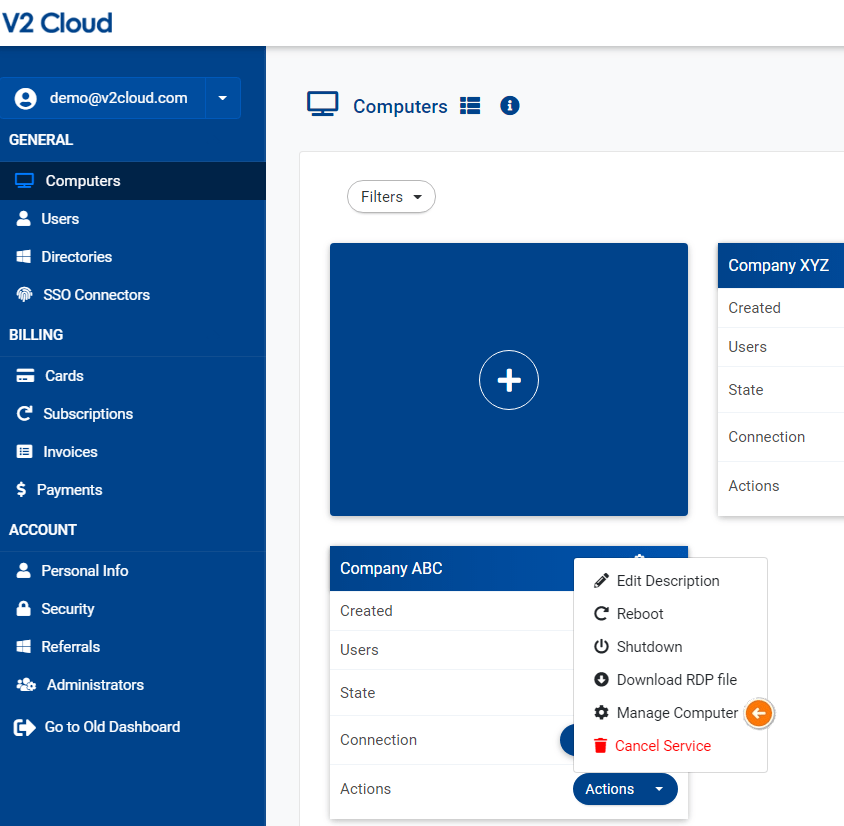The width and height of the screenshot is (844, 826).
Task: Click the SSO Connectors fingerprint icon
Action: click(24, 294)
